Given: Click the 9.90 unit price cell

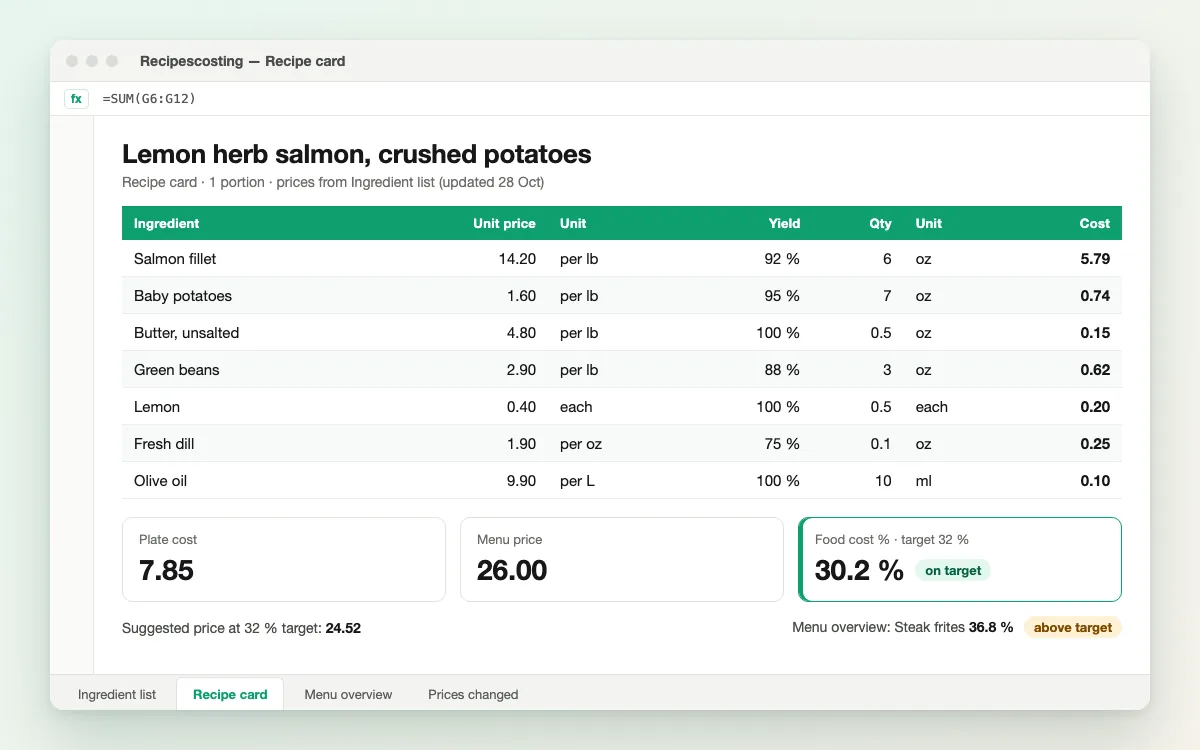Looking at the screenshot, I should (521, 481).
